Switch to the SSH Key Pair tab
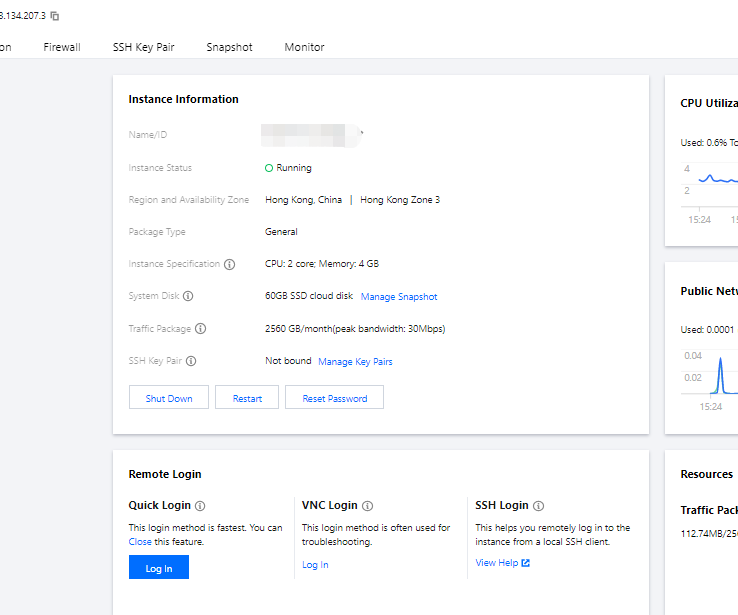This screenshot has height=615, width=738. 143,47
